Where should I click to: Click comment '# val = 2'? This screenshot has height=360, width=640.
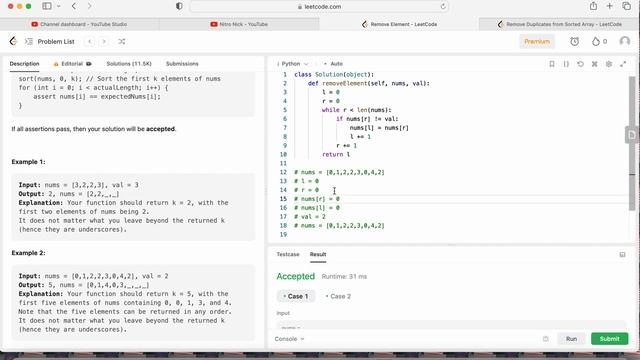click(x=310, y=217)
